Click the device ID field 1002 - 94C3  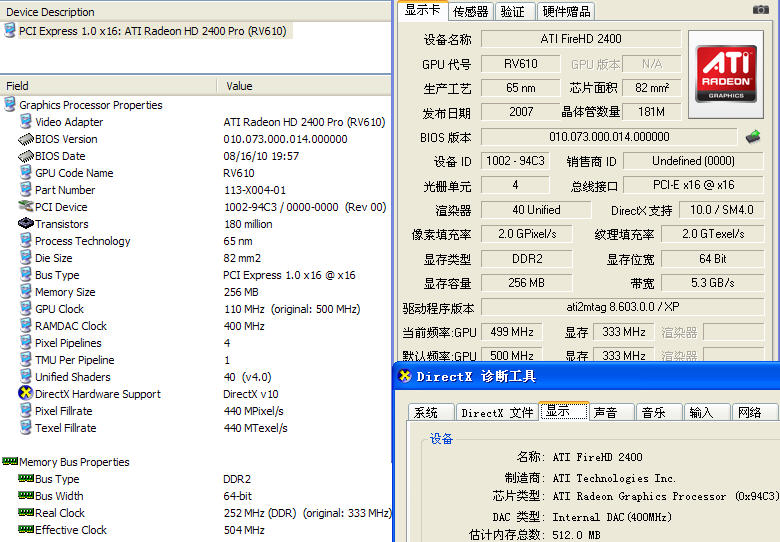515,161
